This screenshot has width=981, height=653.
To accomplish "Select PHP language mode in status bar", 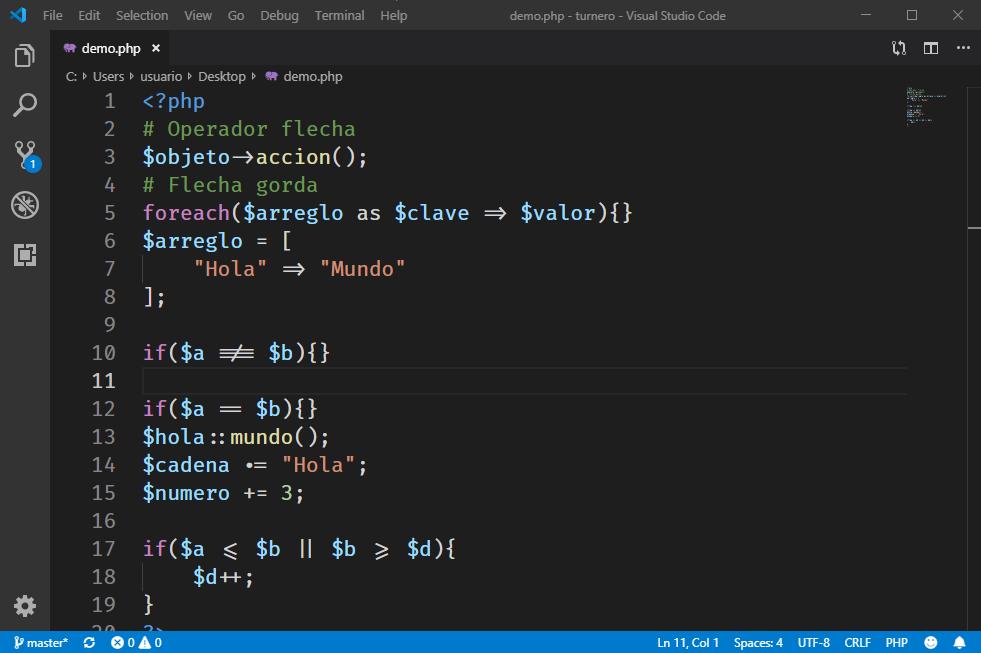I will [897, 642].
